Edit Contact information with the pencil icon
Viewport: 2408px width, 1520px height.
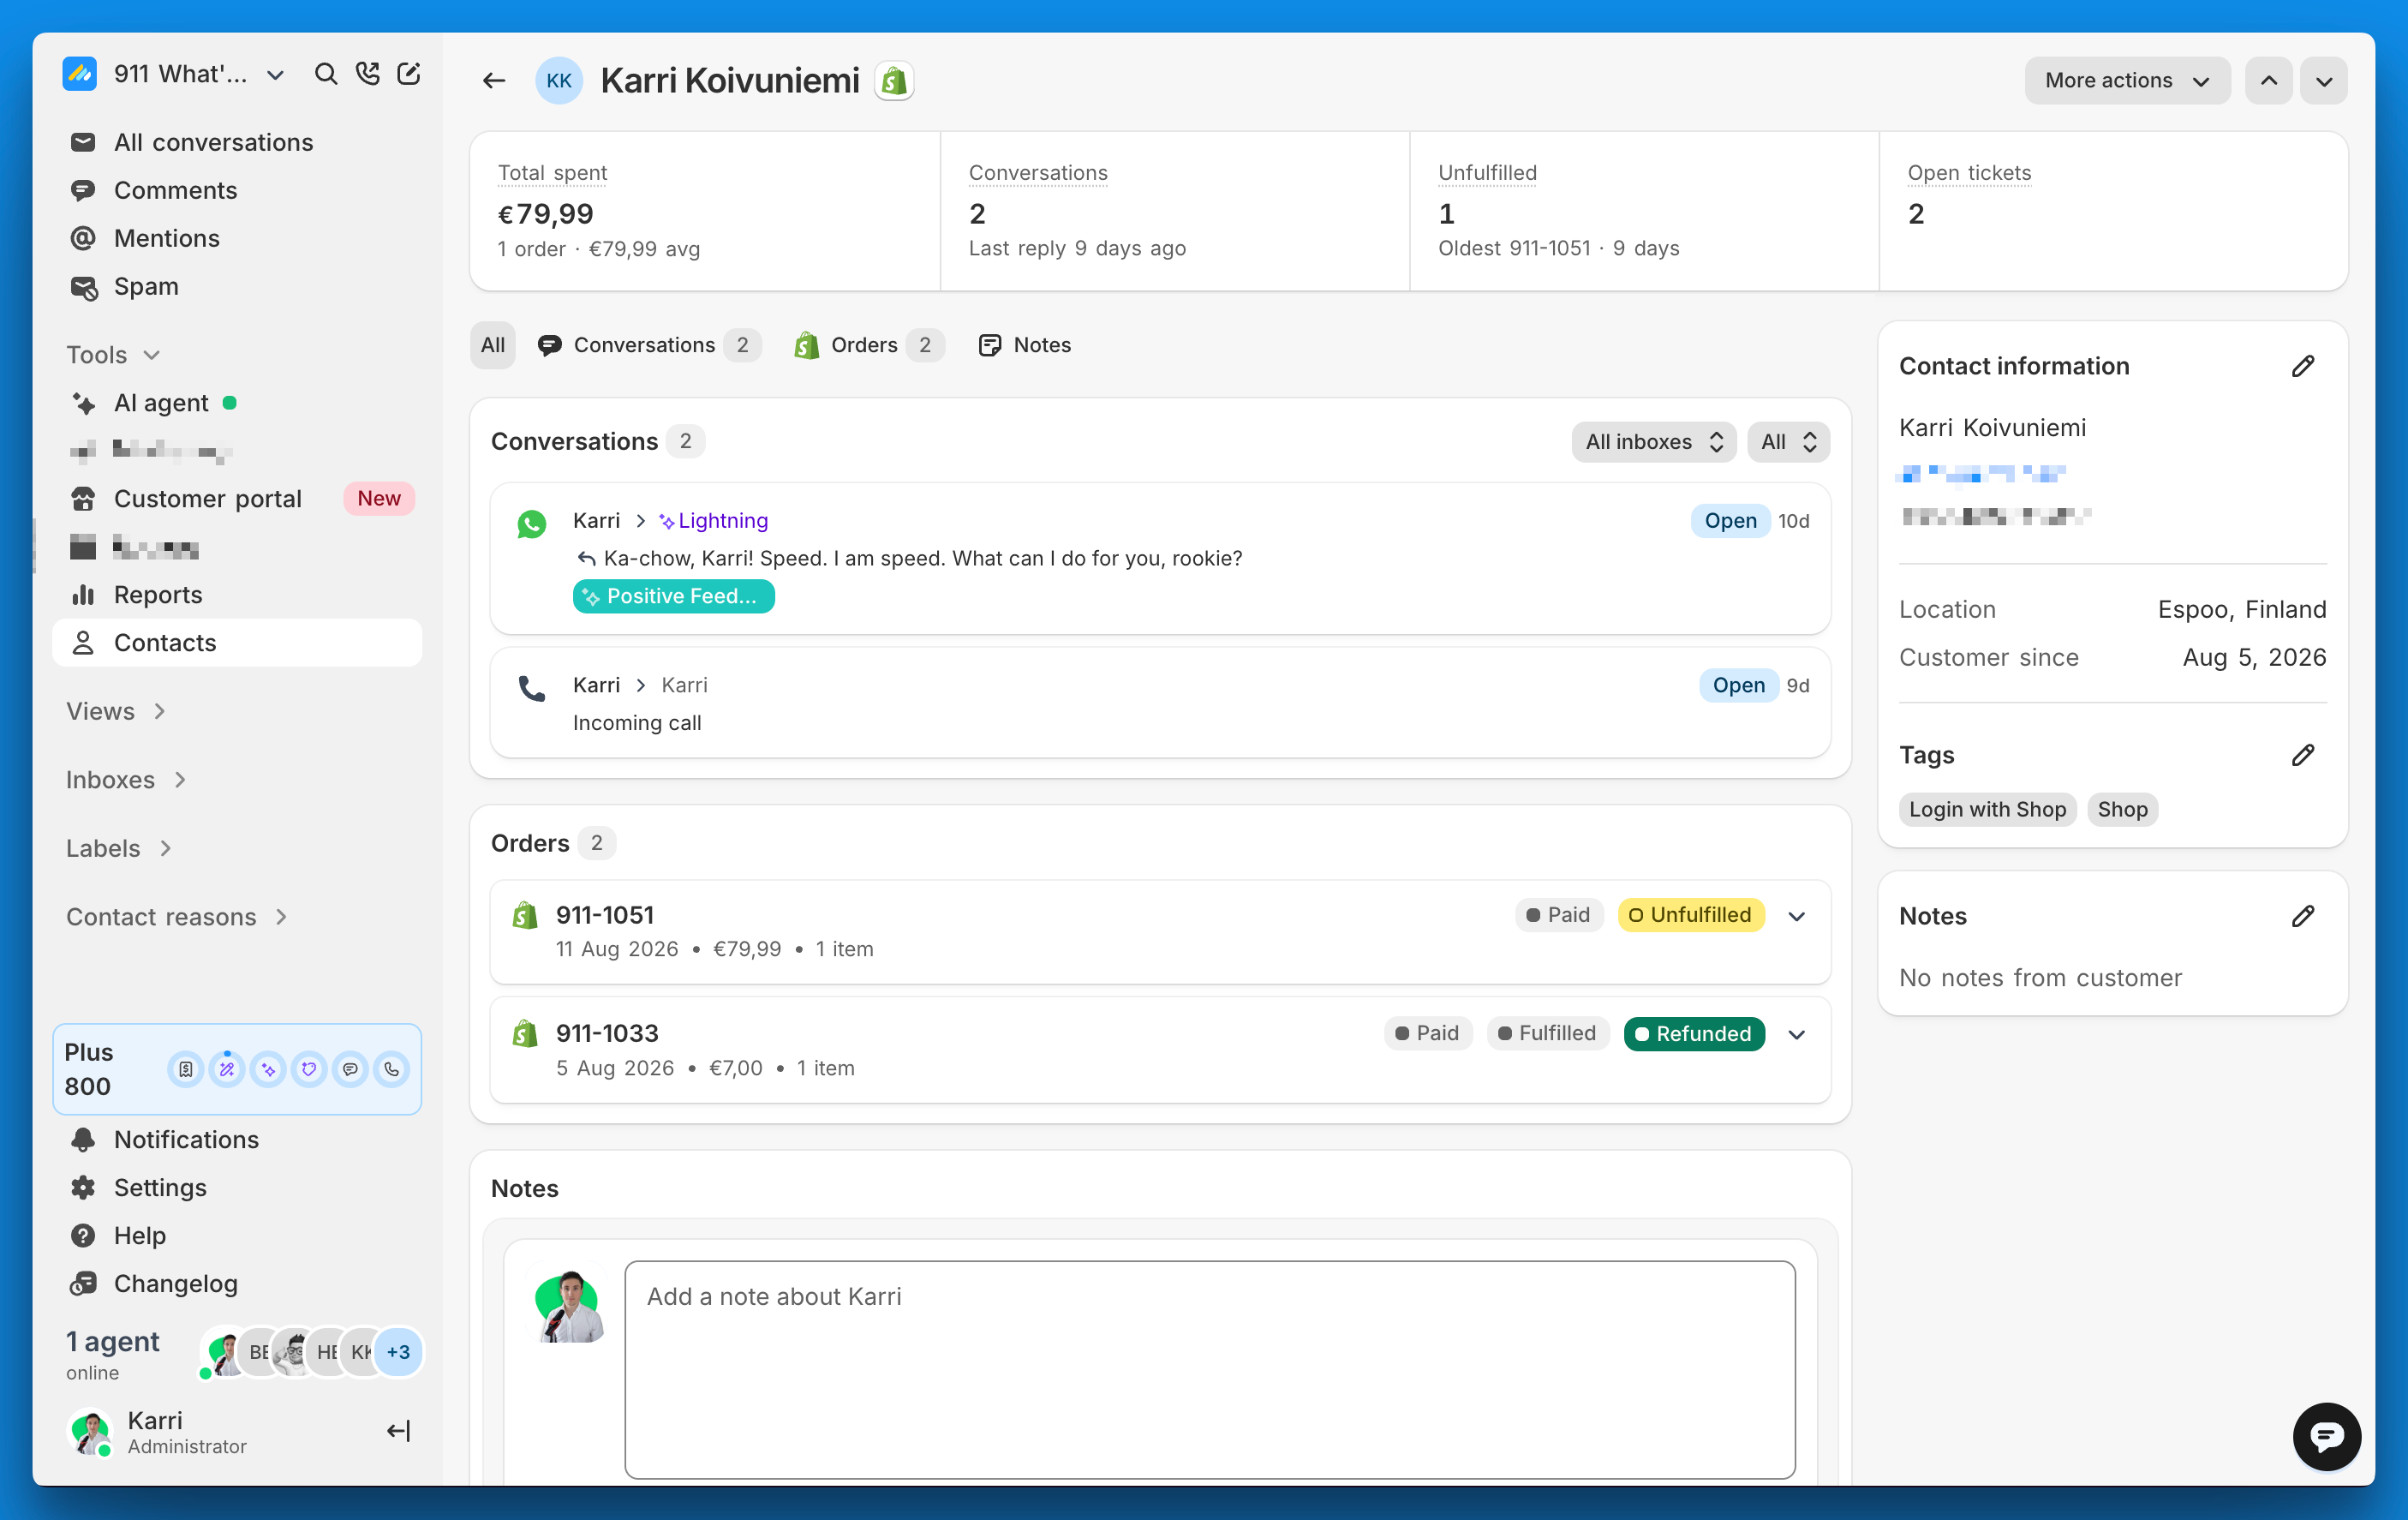(x=2303, y=366)
